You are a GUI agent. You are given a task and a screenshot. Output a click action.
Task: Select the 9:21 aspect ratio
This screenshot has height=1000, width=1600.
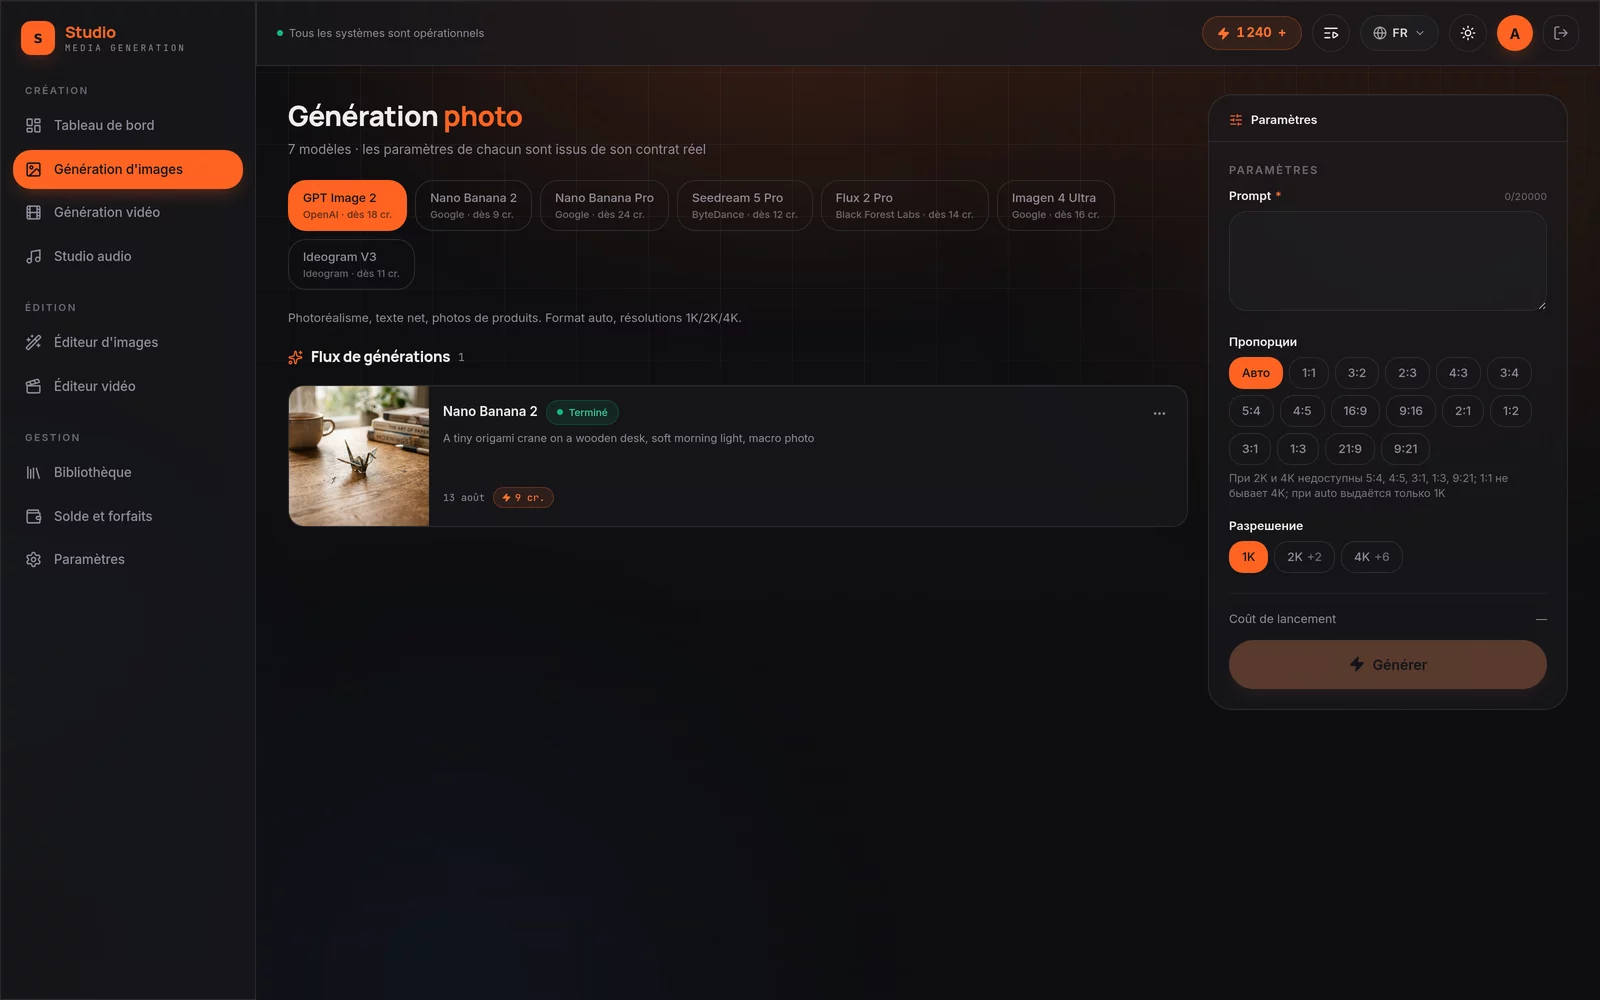coord(1405,449)
